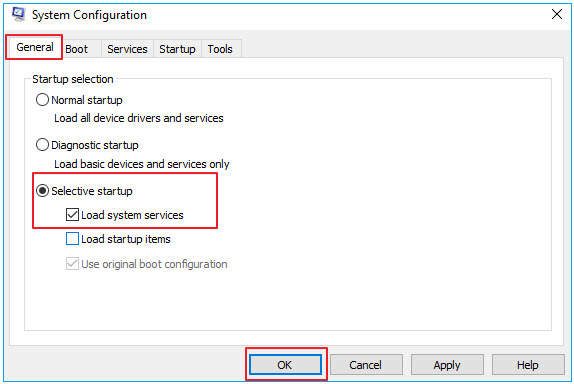
Task: Click the Cancel button
Action: click(x=366, y=365)
